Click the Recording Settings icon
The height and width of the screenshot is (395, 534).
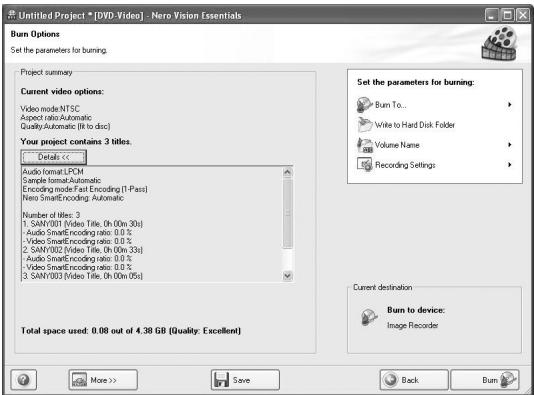[x=364, y=164]
